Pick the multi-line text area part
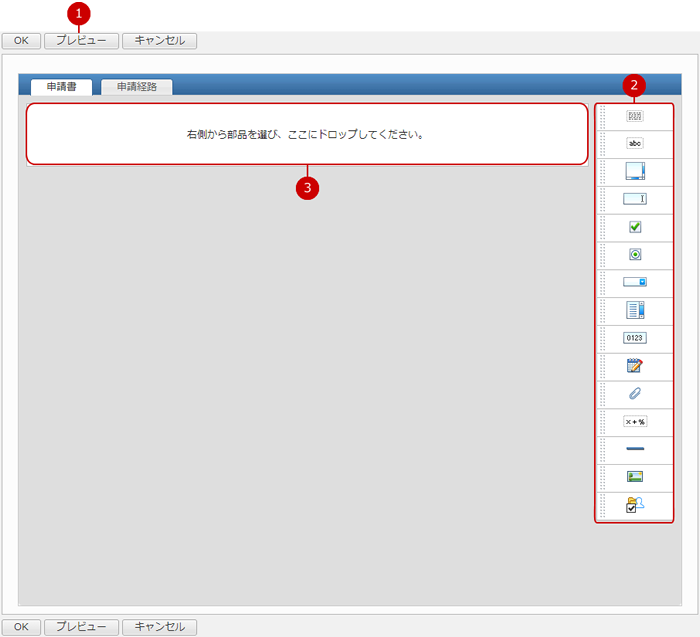Screen dimensions: 700x637 pyautogui.click(x=635, y=171)
